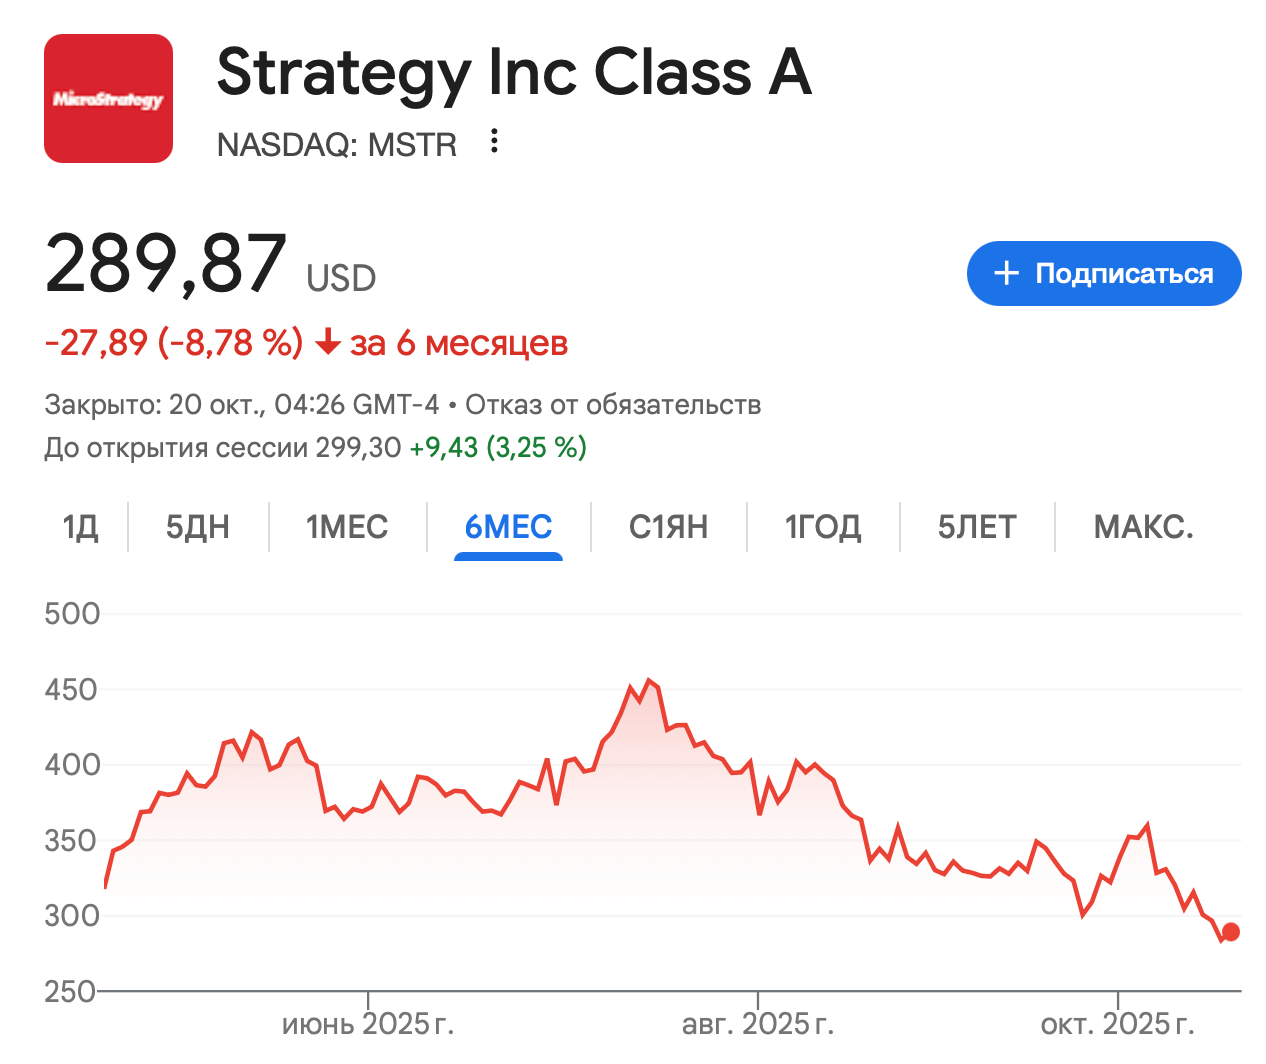The image size is (1266, 1064).
Task: Switch to the С1ЯН tab
Action: tap(668, 527)
